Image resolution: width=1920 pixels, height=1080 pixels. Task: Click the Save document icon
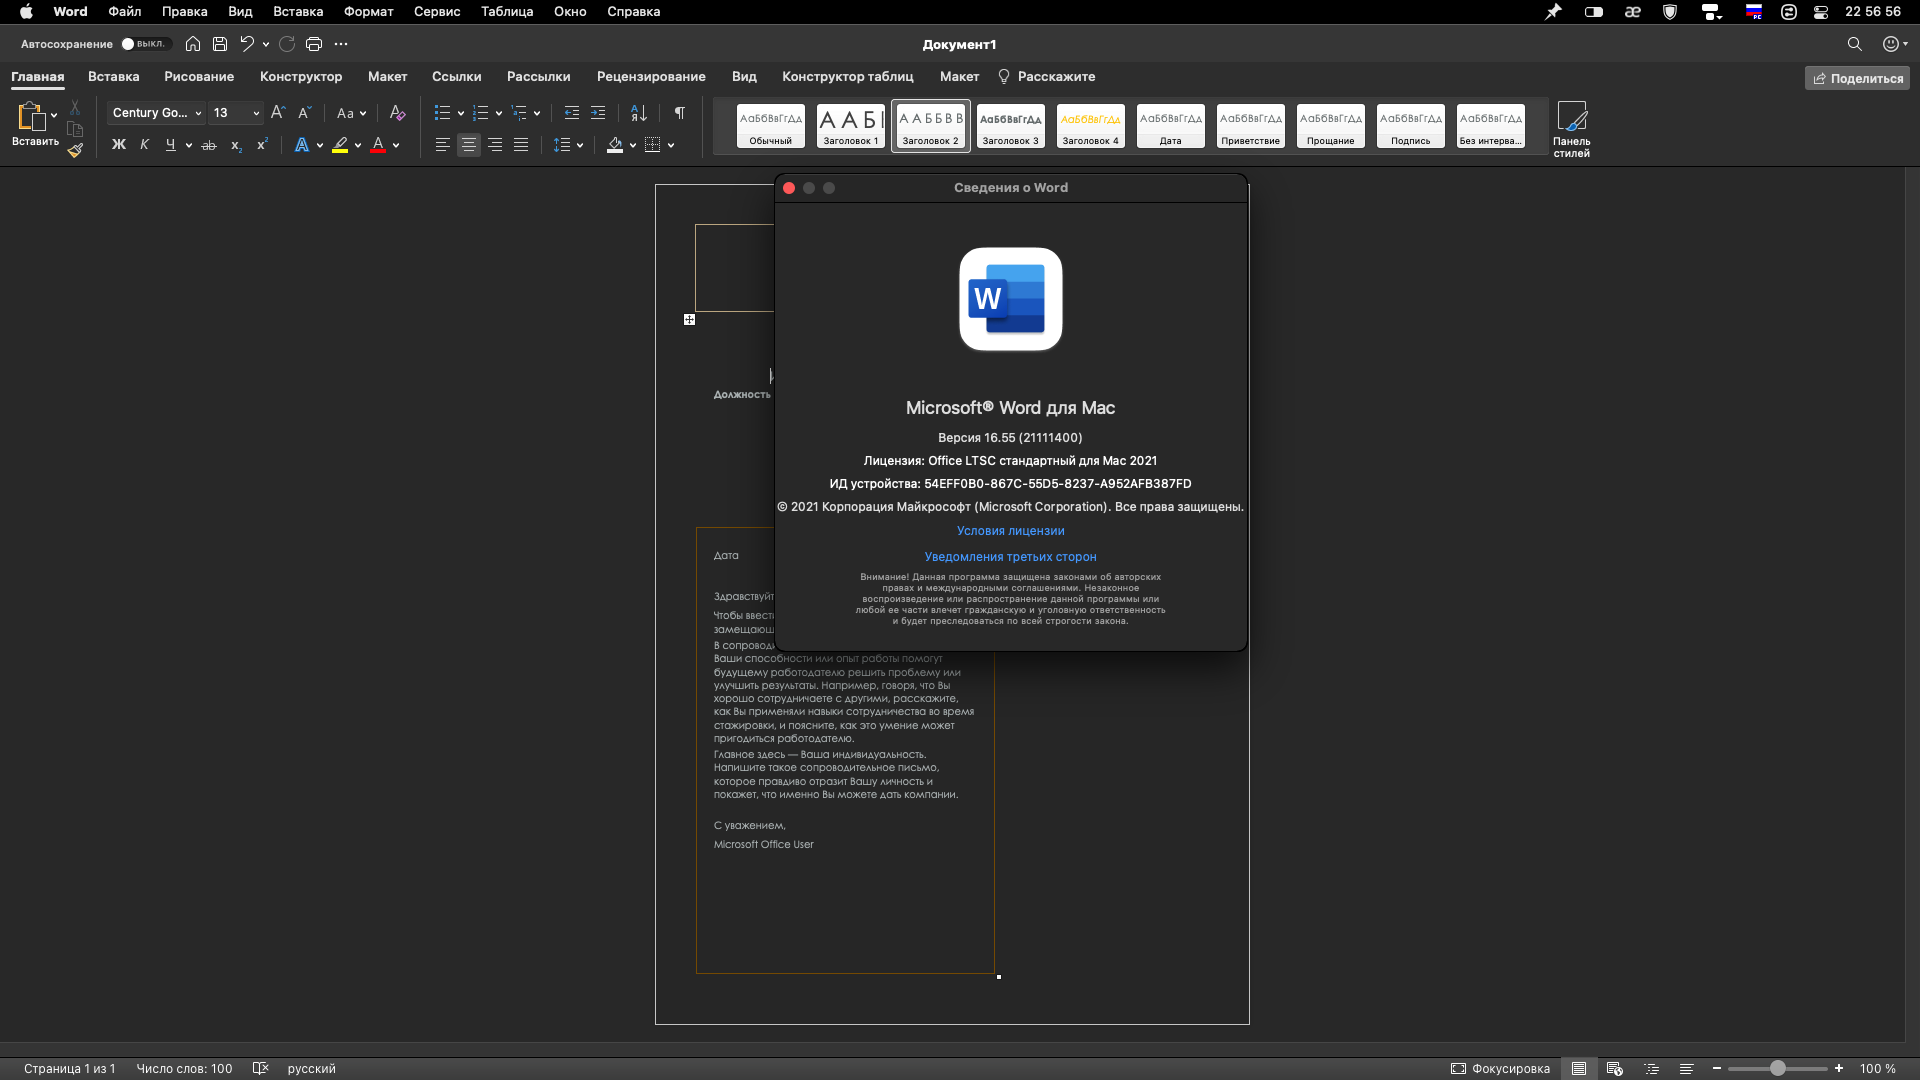pyautogui.click(x=220, y=44)
